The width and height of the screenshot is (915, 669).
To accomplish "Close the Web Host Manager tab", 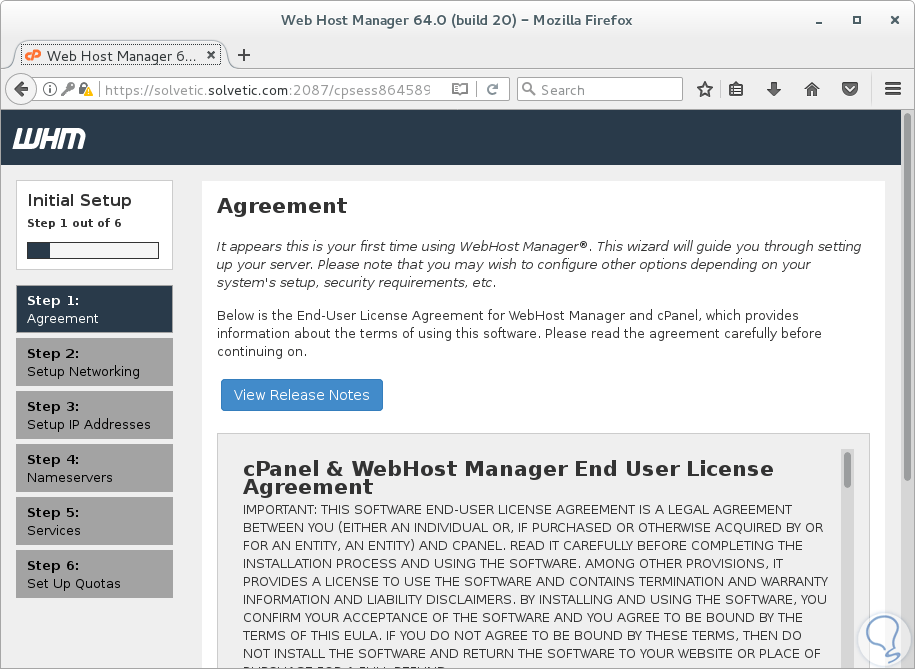I will pos(211,55).
